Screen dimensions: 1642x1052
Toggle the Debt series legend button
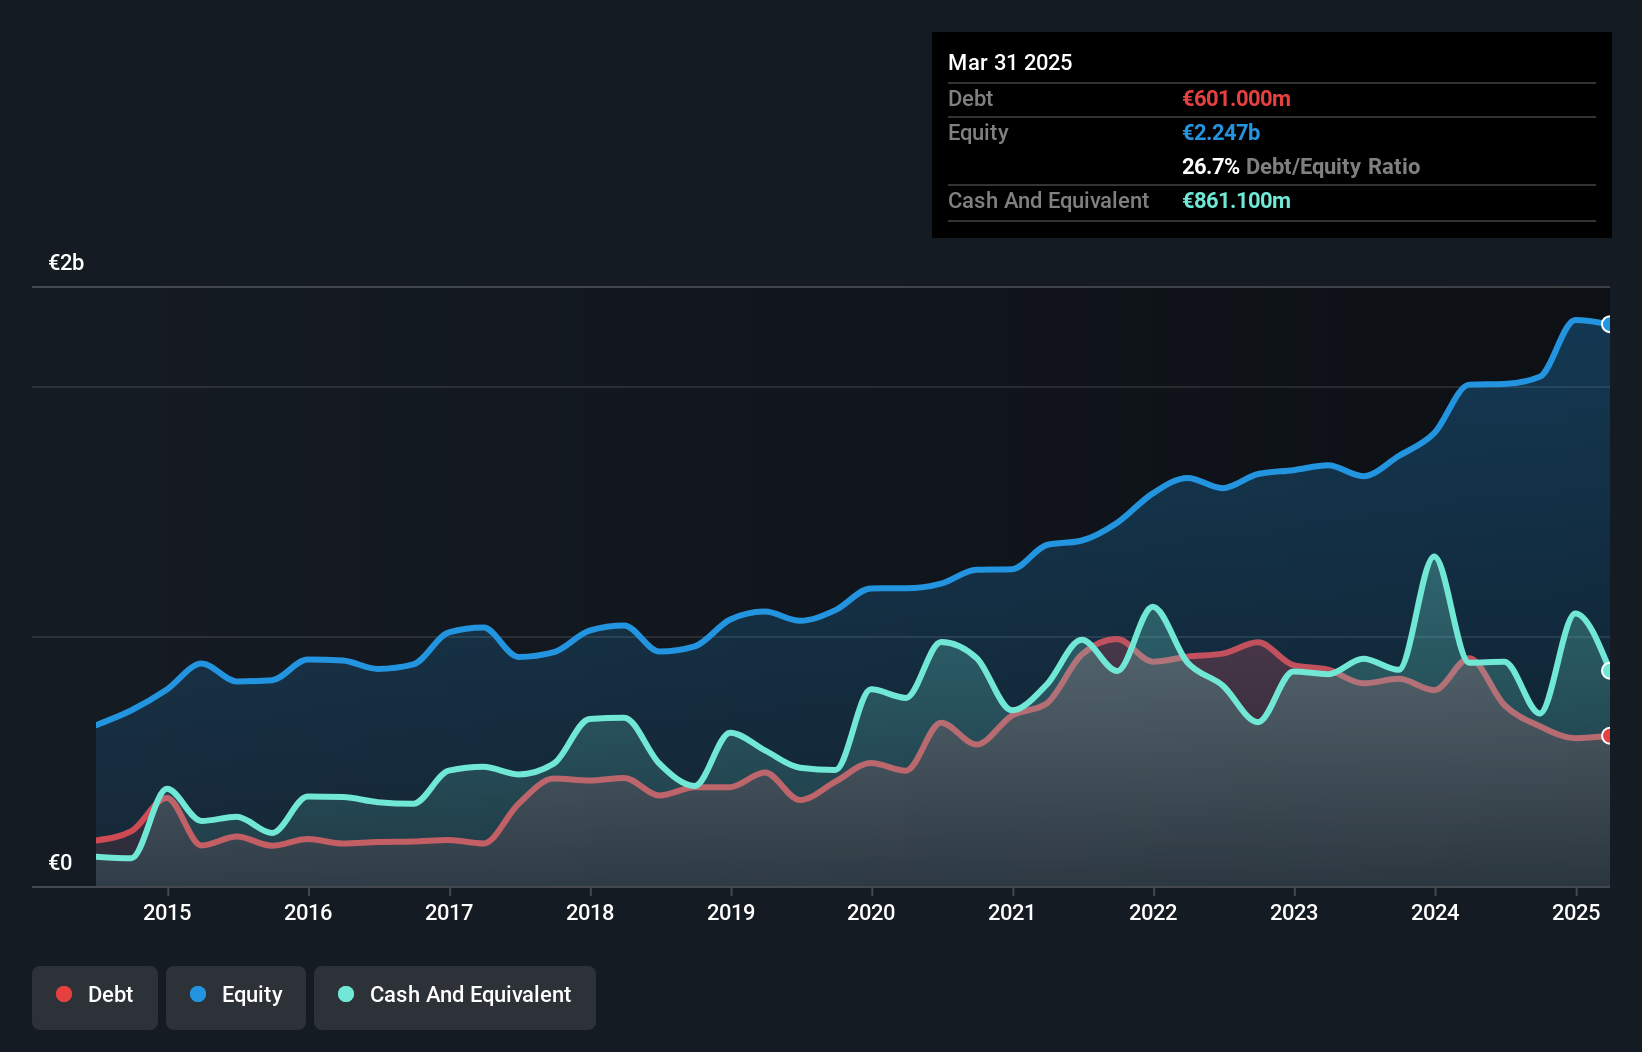(x=95, y=997)
